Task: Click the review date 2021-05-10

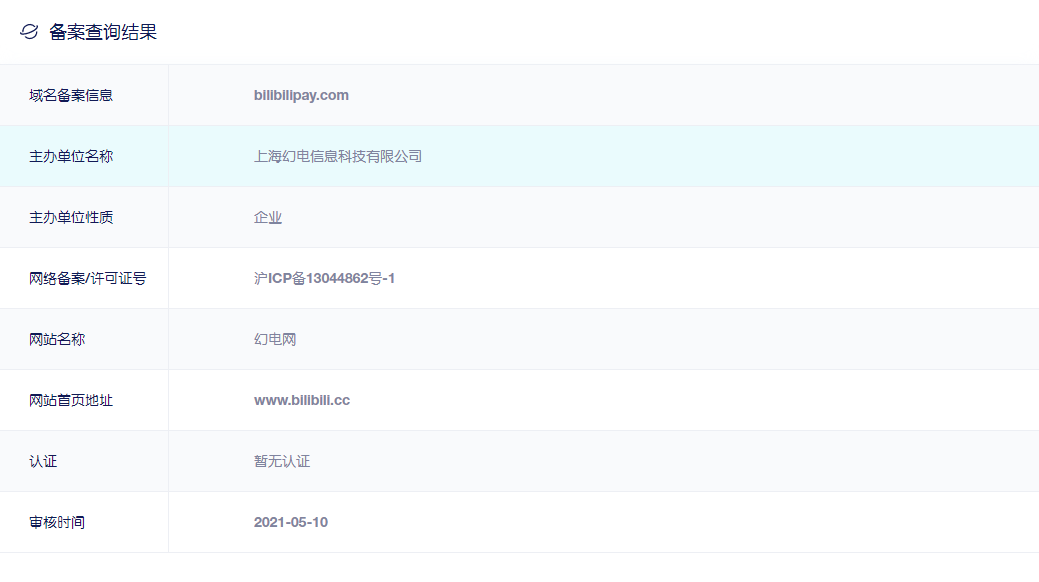Action: point(291,522)
